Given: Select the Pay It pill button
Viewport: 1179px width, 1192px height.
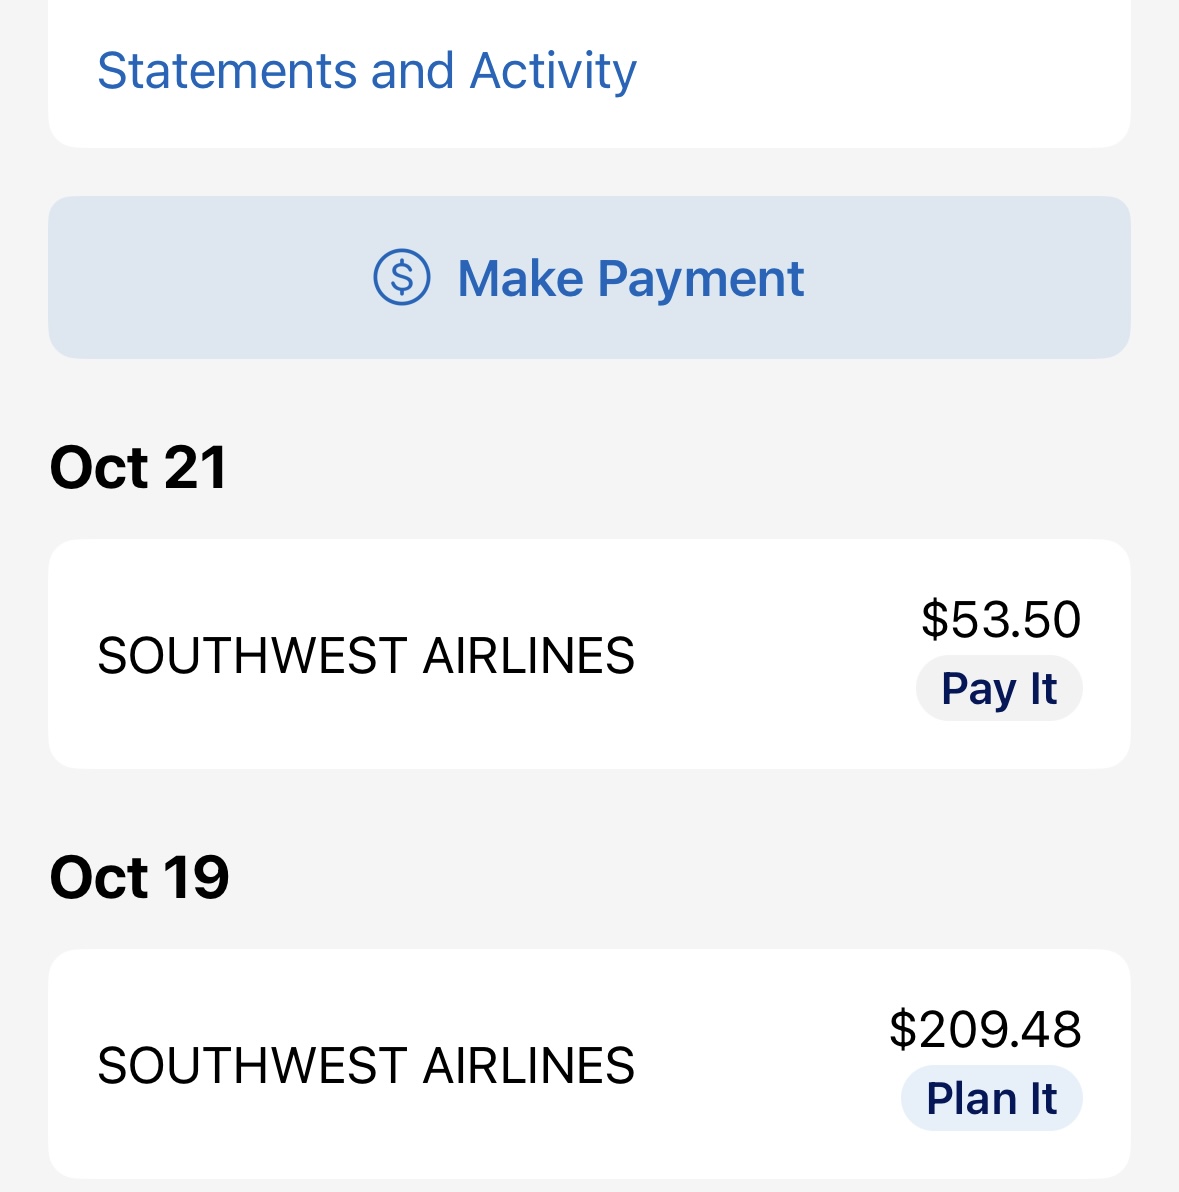Looking at the screenshot, I should click(999, 688).
